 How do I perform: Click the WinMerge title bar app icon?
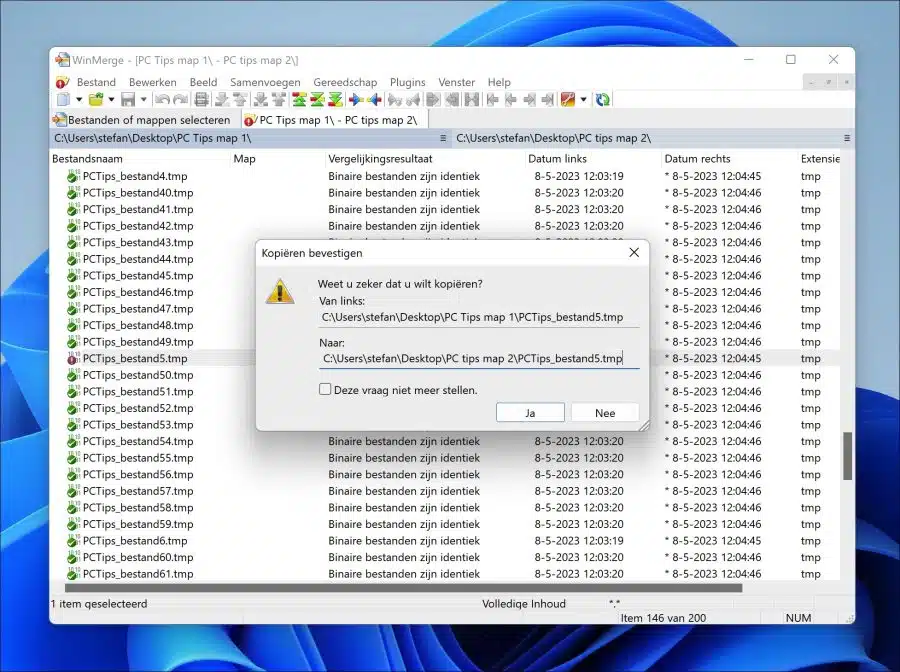coord(63,60)
